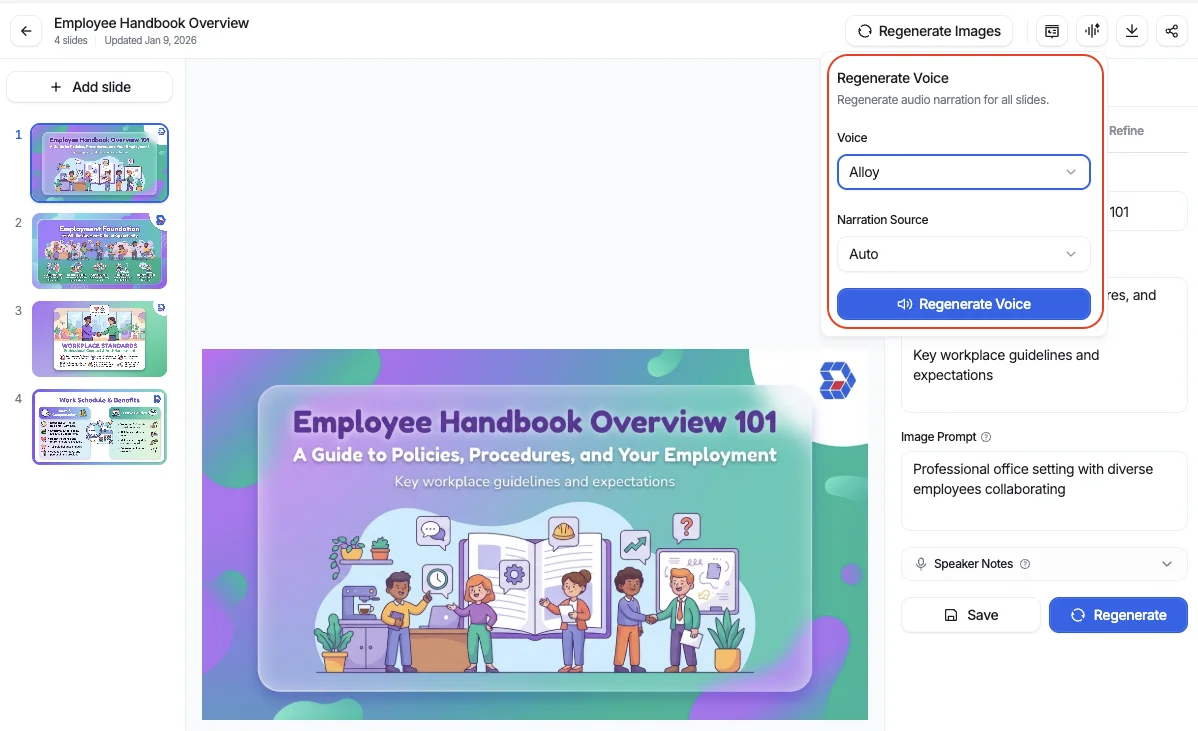Click the logo on the slide
Image resolution: width=1198 pixels, height=731 pixels.
pyautogui.click(x=837, y=381)
